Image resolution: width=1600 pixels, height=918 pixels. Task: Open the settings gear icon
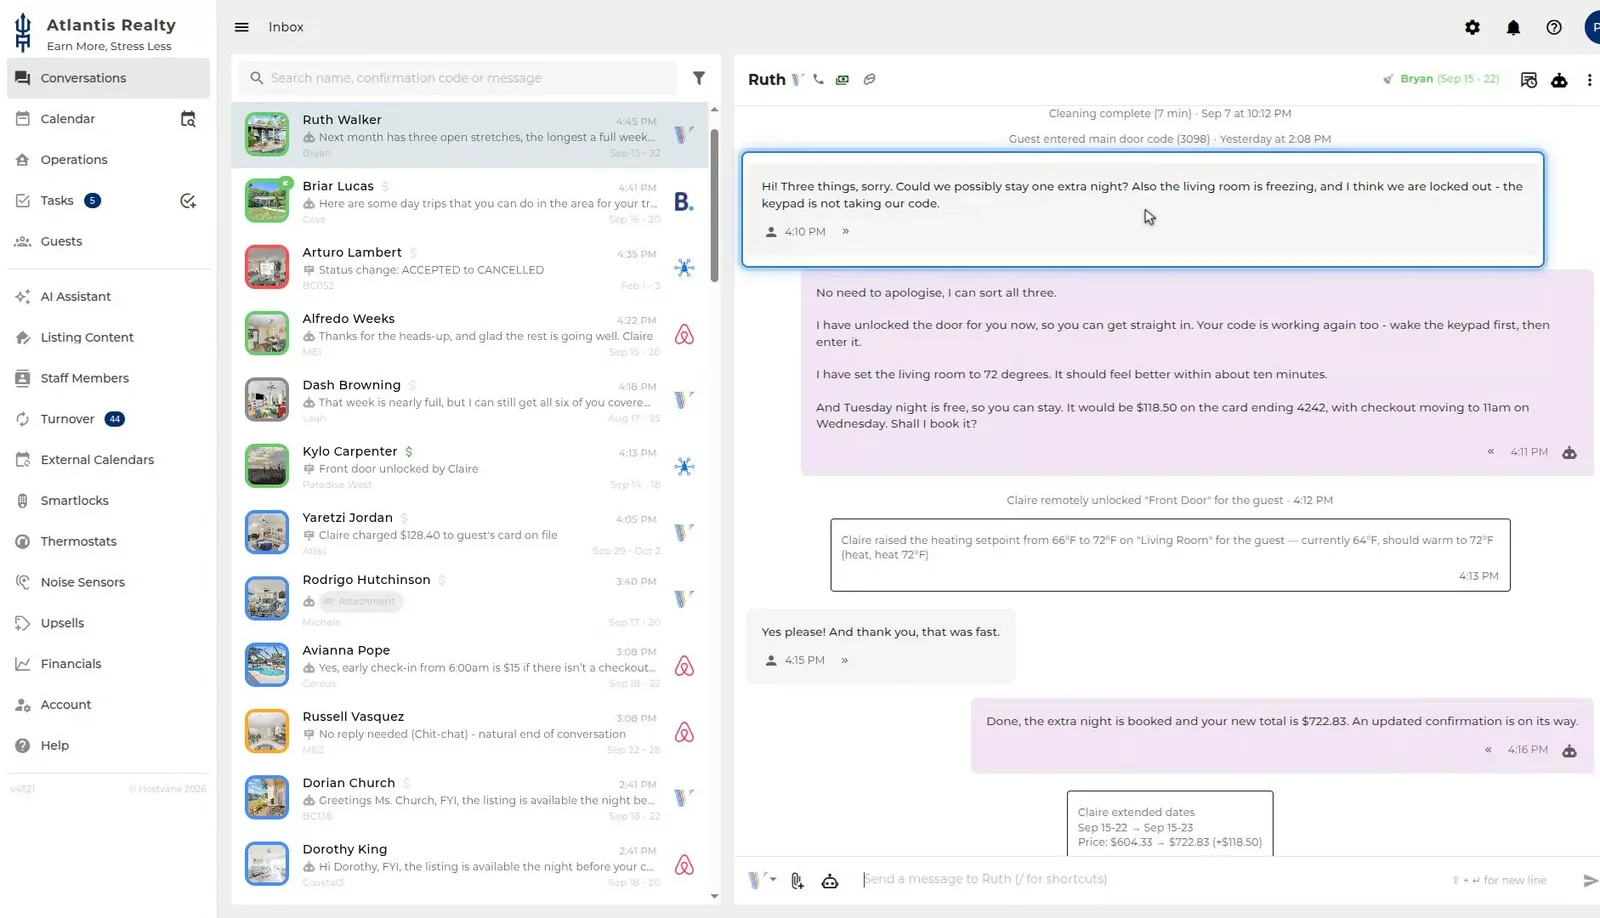(1472, 27)
